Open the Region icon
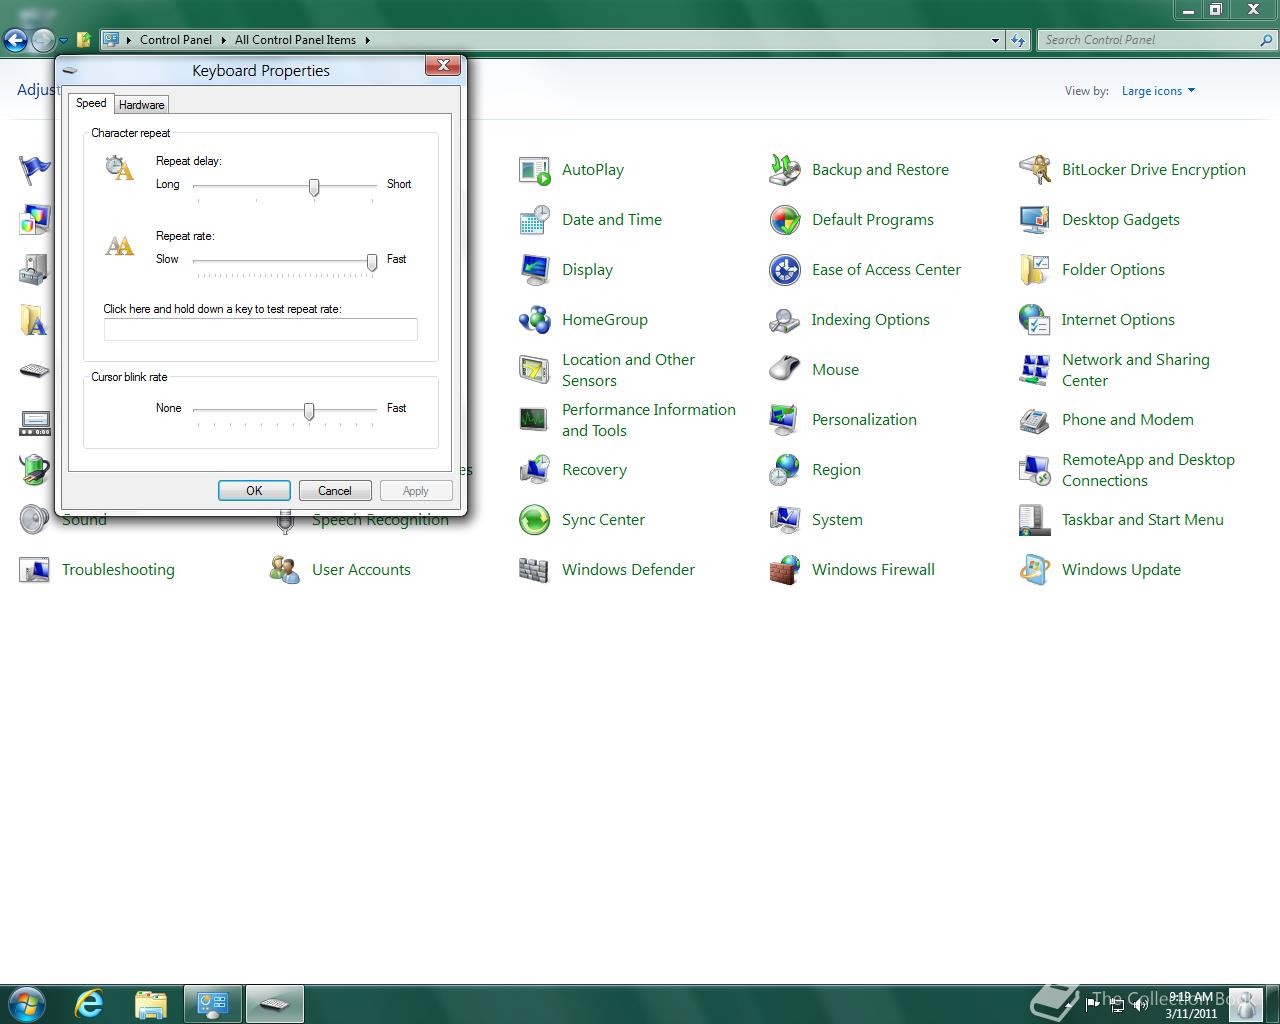Image resolution: width=1280 pixels, height=1024 pixels. tap(785, 470)
